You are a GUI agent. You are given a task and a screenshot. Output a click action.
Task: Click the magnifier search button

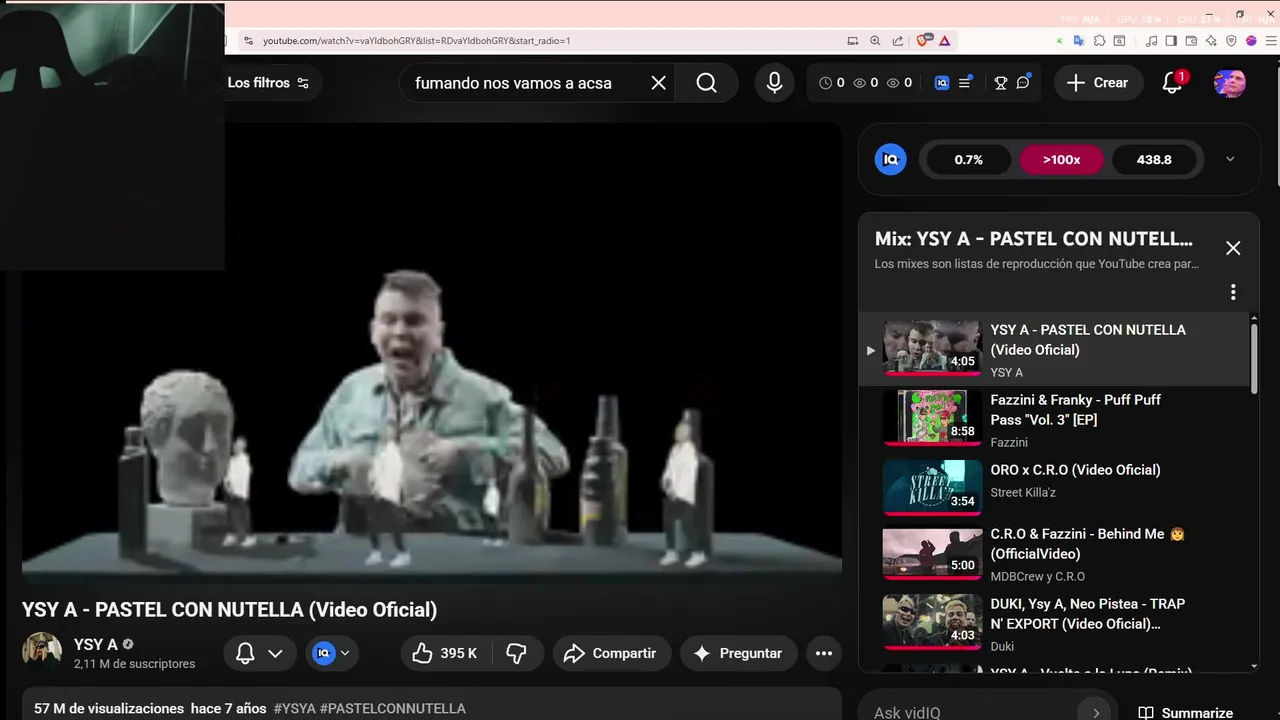click(x=707, y=83)
